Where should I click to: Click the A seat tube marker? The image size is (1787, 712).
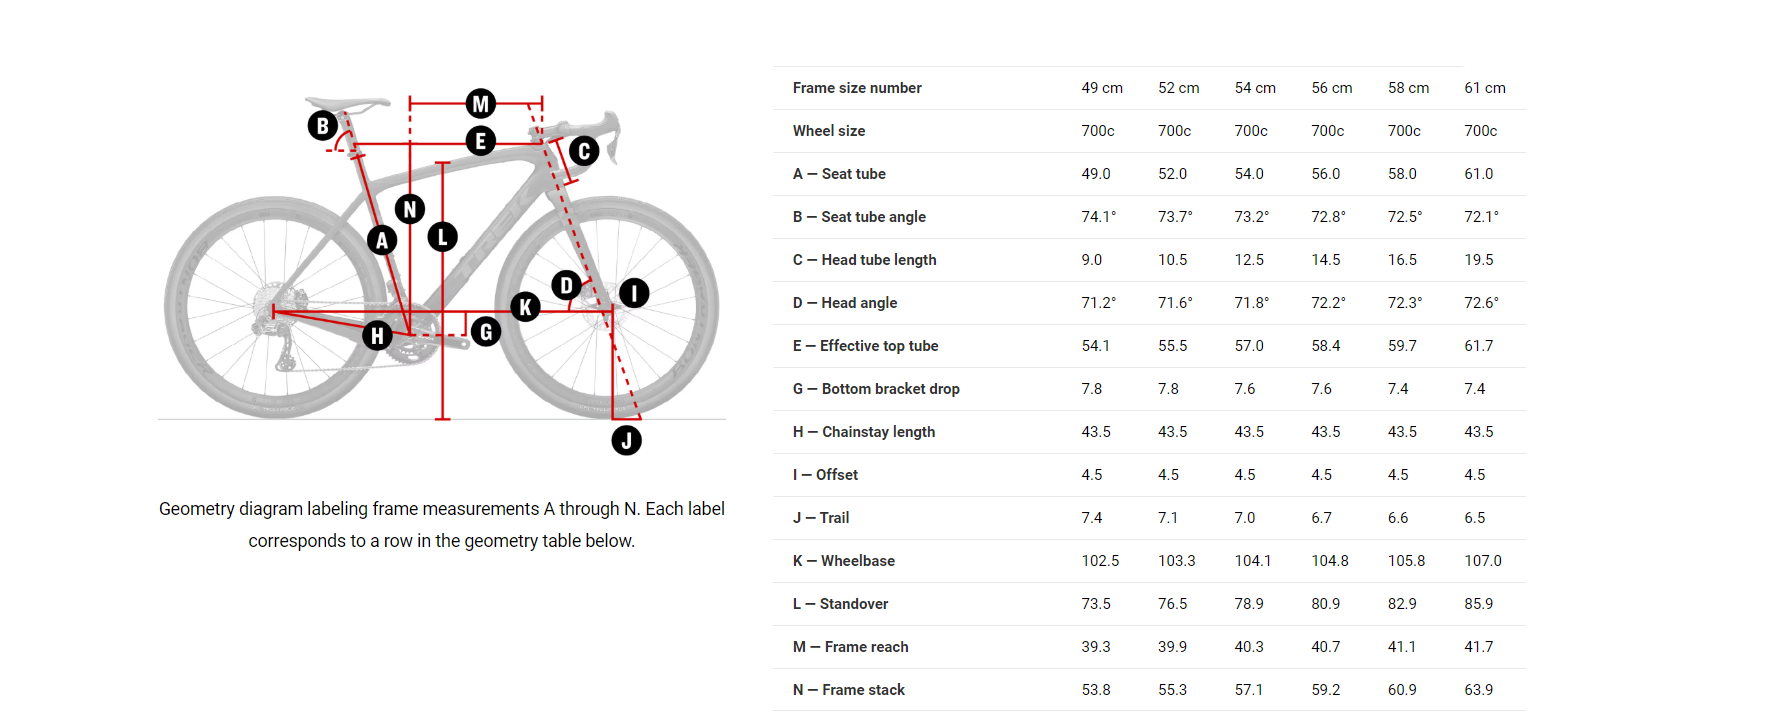[382, 240]
